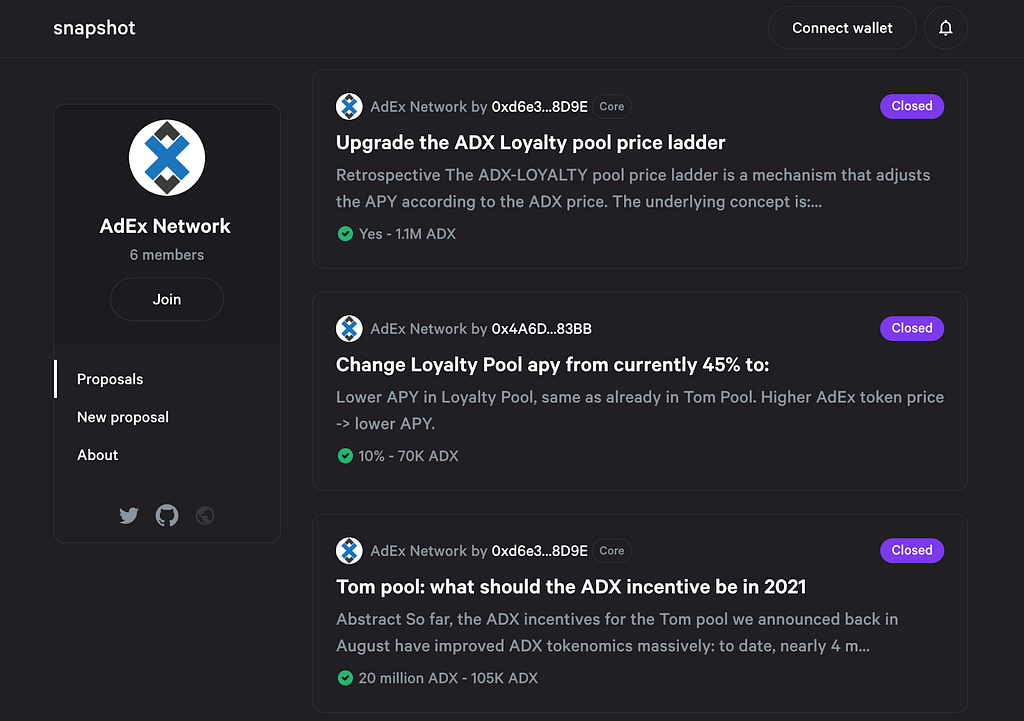Open the New proposal sidebar item

tap(123, 417)
